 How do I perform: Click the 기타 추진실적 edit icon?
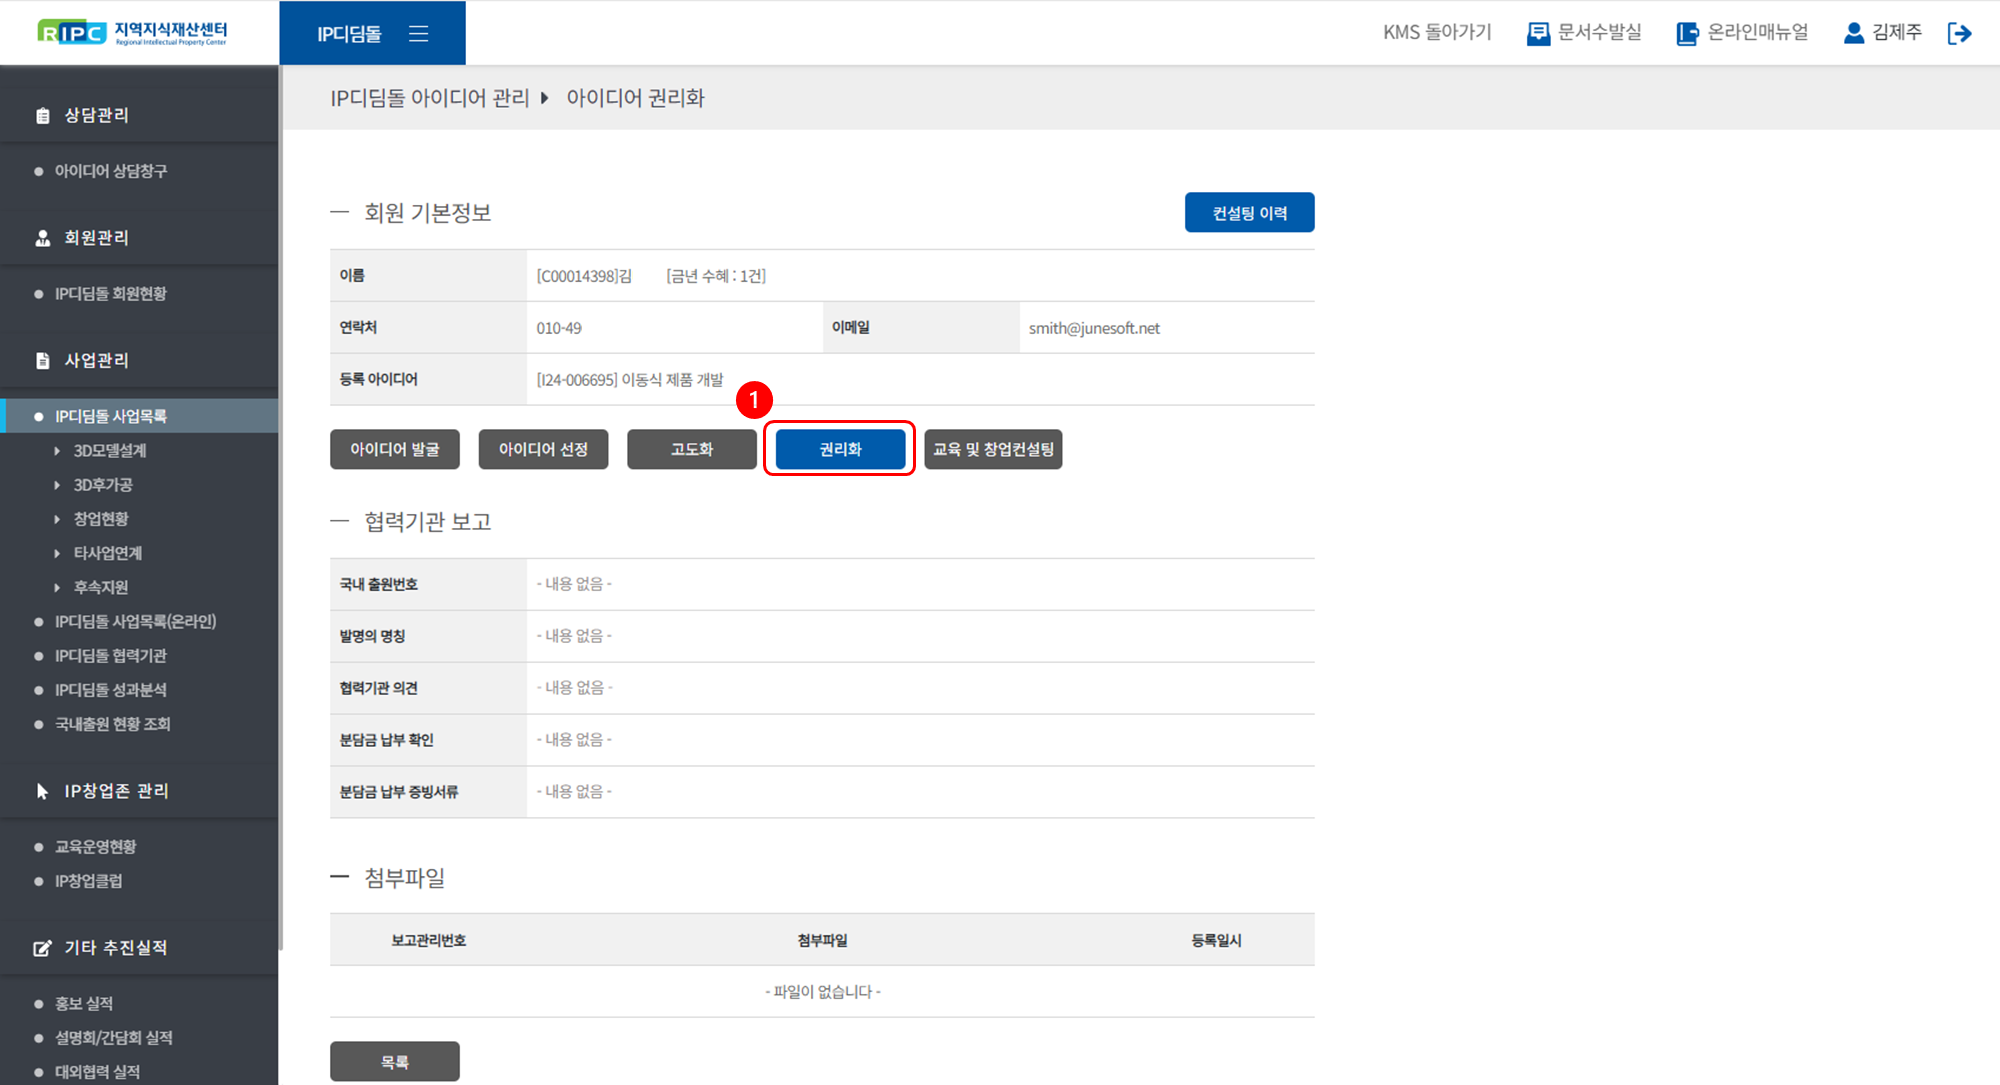click(x=42, y=948)
